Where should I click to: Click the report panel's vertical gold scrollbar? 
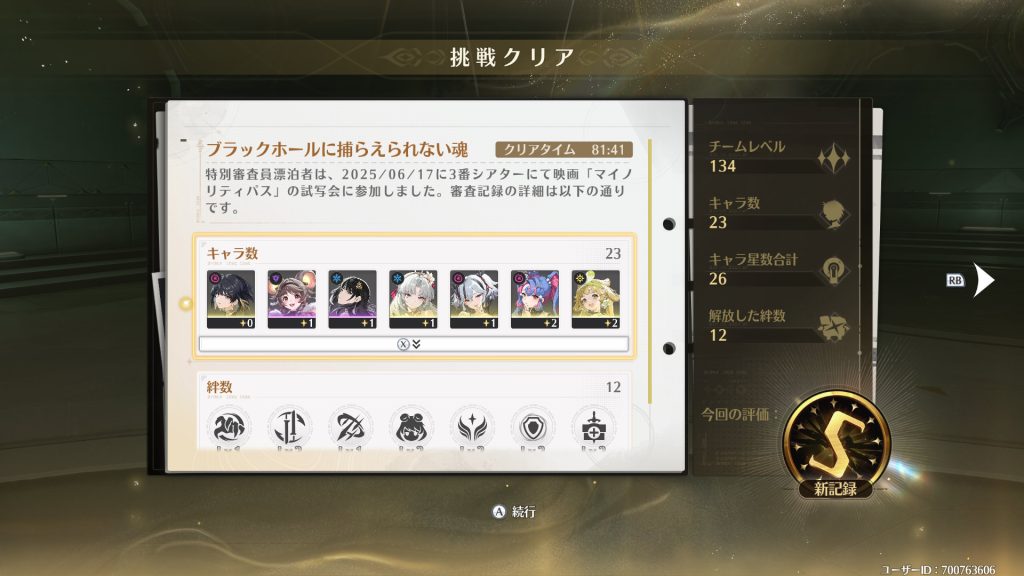(x=650, y=271)
